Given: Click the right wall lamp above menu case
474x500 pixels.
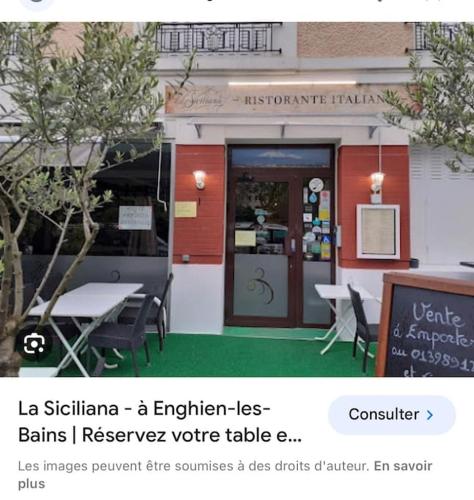Looking at the screenshot, I should pyautogui.click(x=377, y=182).
